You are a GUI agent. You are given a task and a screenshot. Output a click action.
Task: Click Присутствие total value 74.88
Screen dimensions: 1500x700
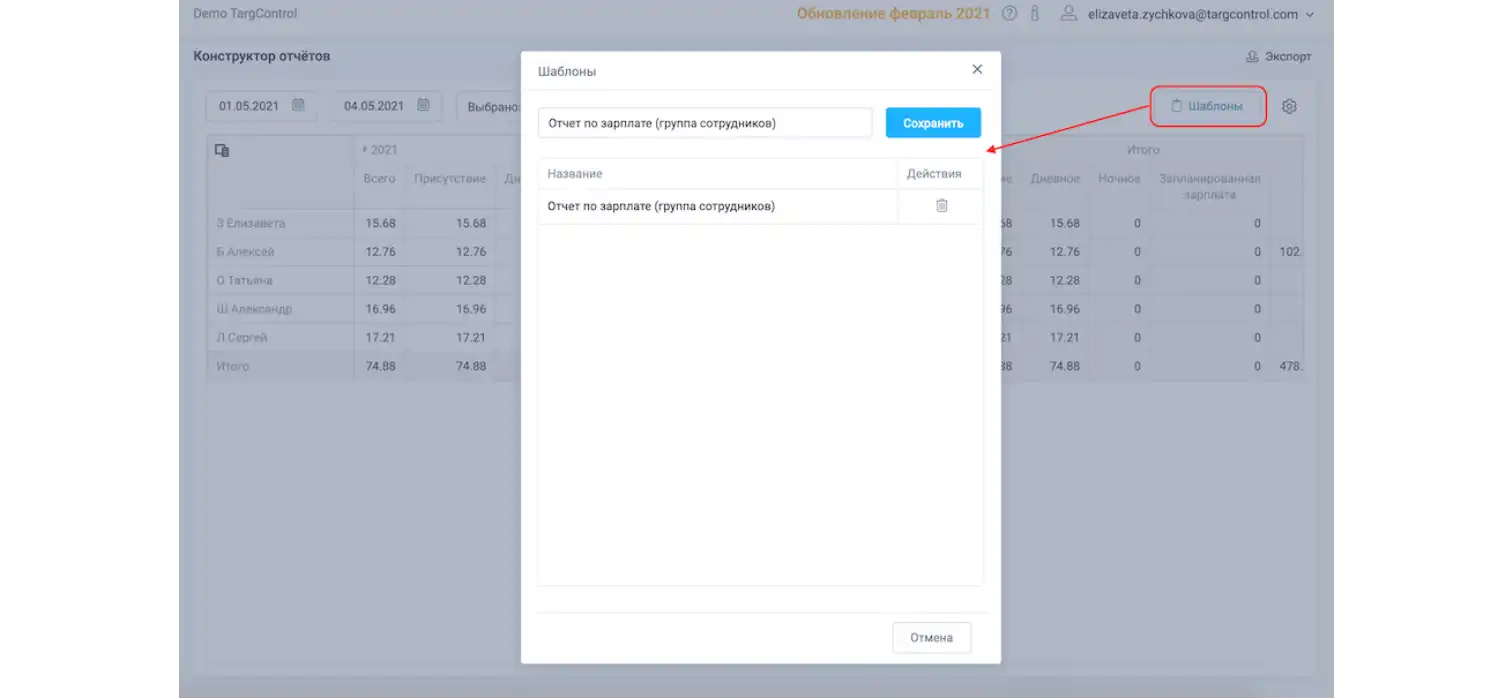[471, 366]
